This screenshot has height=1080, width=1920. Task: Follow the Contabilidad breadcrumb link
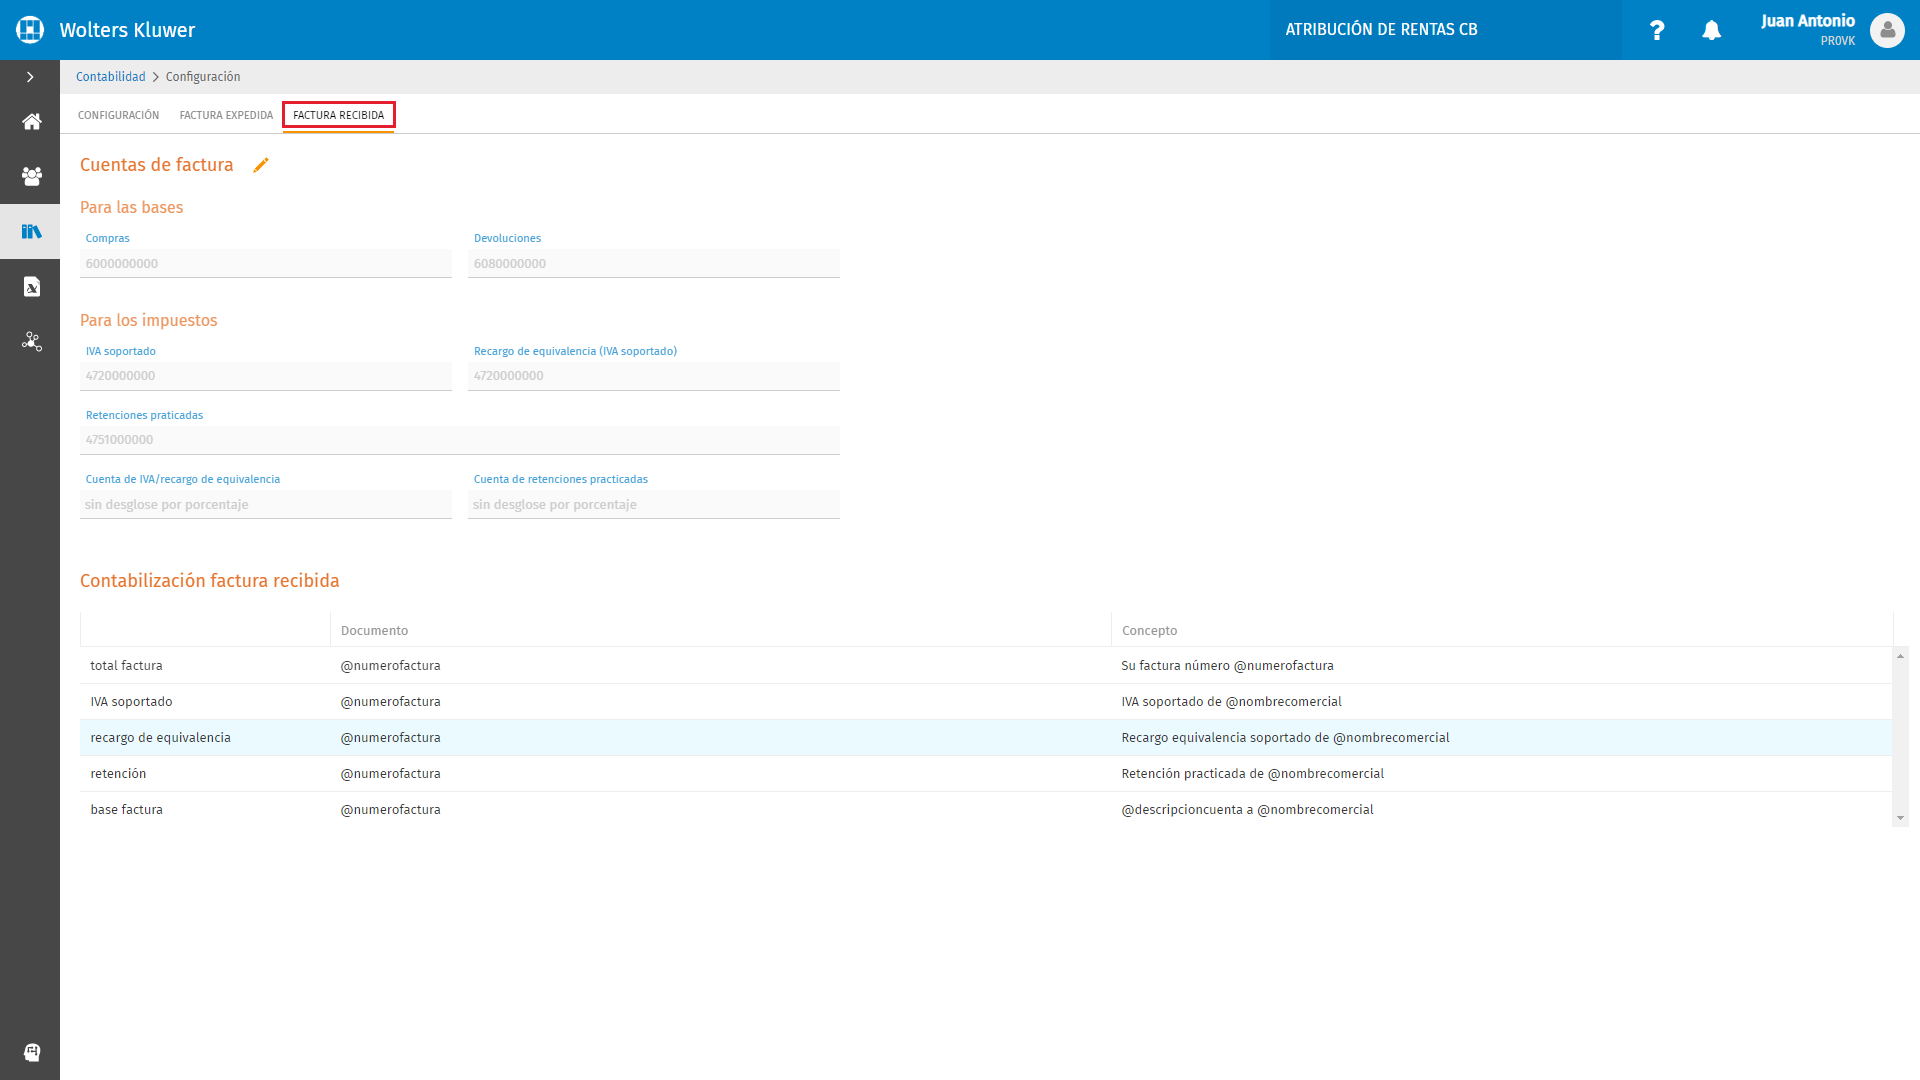pos(111,77)
